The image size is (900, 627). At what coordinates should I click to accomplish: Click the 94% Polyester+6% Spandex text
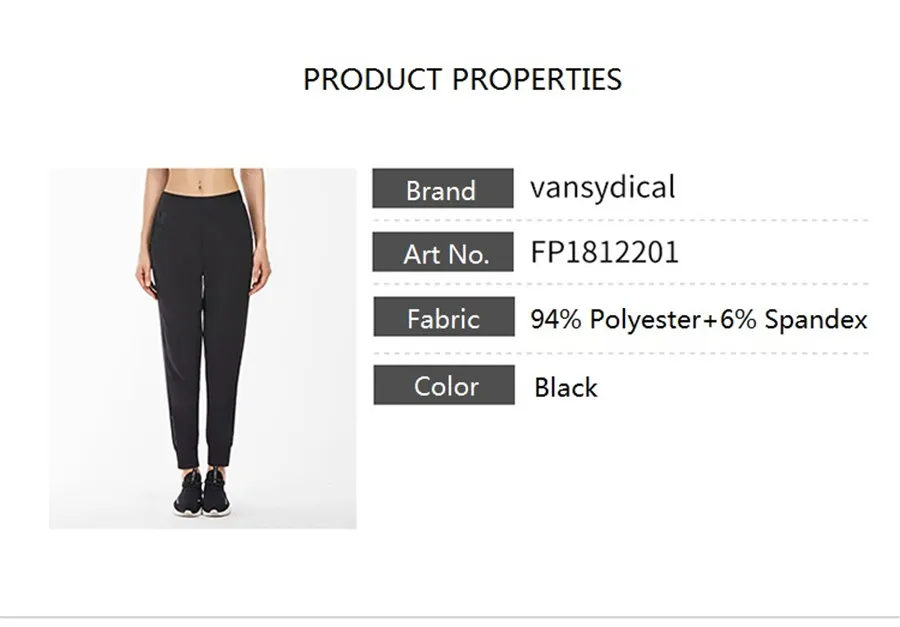click(699, 319)
